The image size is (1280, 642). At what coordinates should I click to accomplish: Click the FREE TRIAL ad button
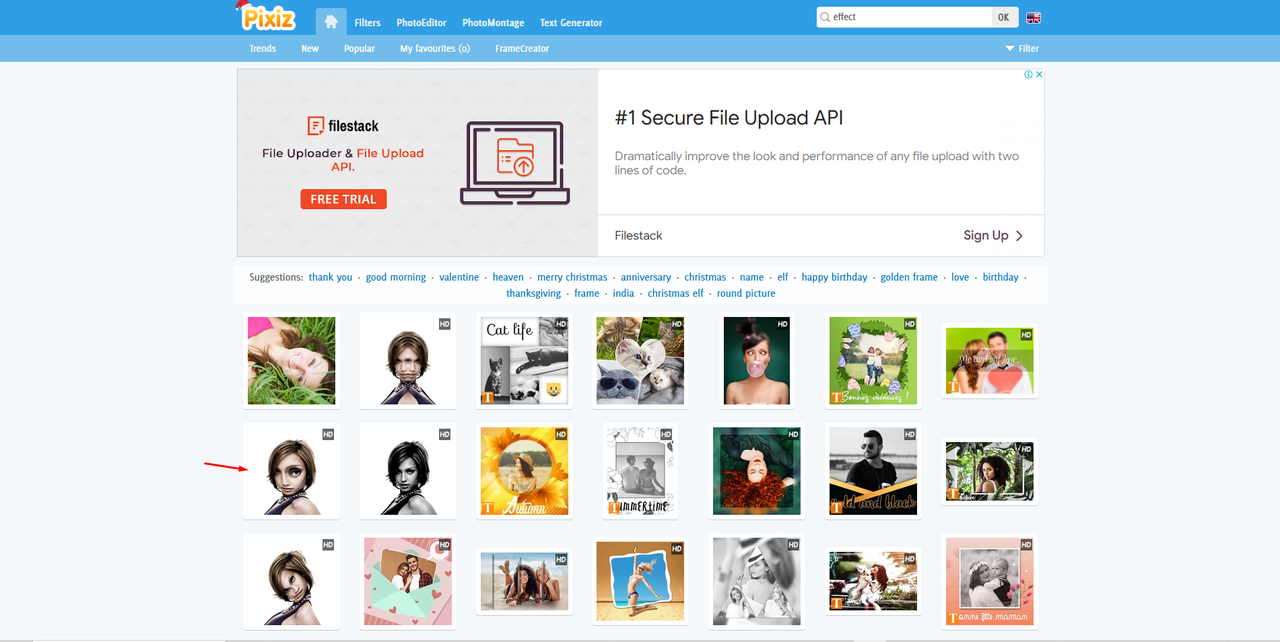pyautogui.click(x=343, y=199)
